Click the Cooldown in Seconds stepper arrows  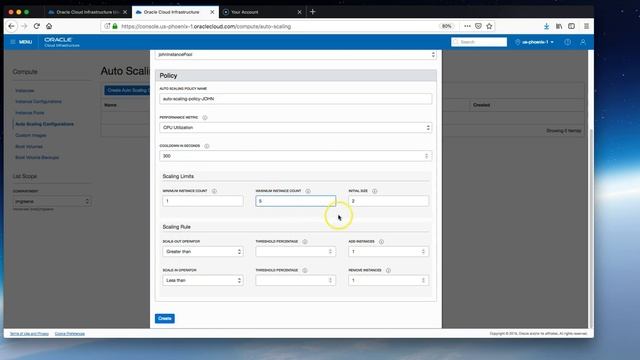[x=427, y=156]
